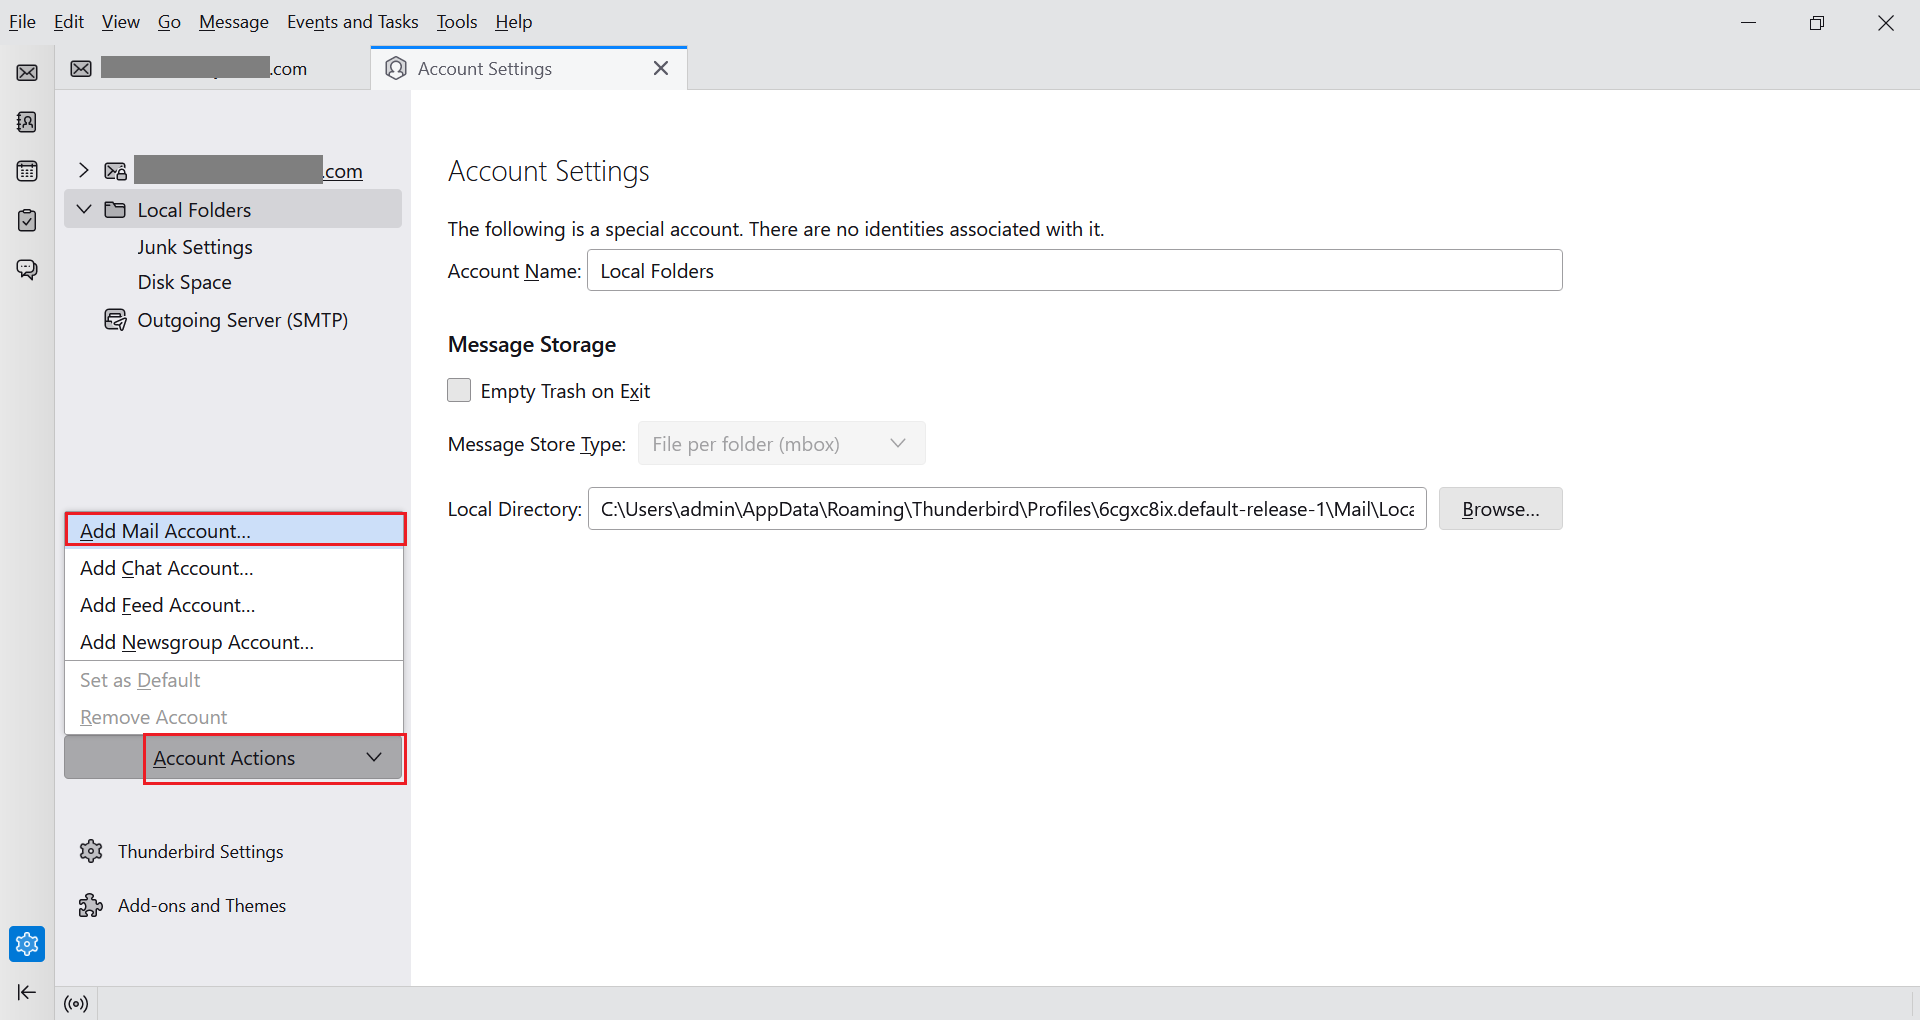This screenshot has height=1020, width=1920.
Task: Collapse the spaces toolbar arrow icon
Action: [27, 992]
